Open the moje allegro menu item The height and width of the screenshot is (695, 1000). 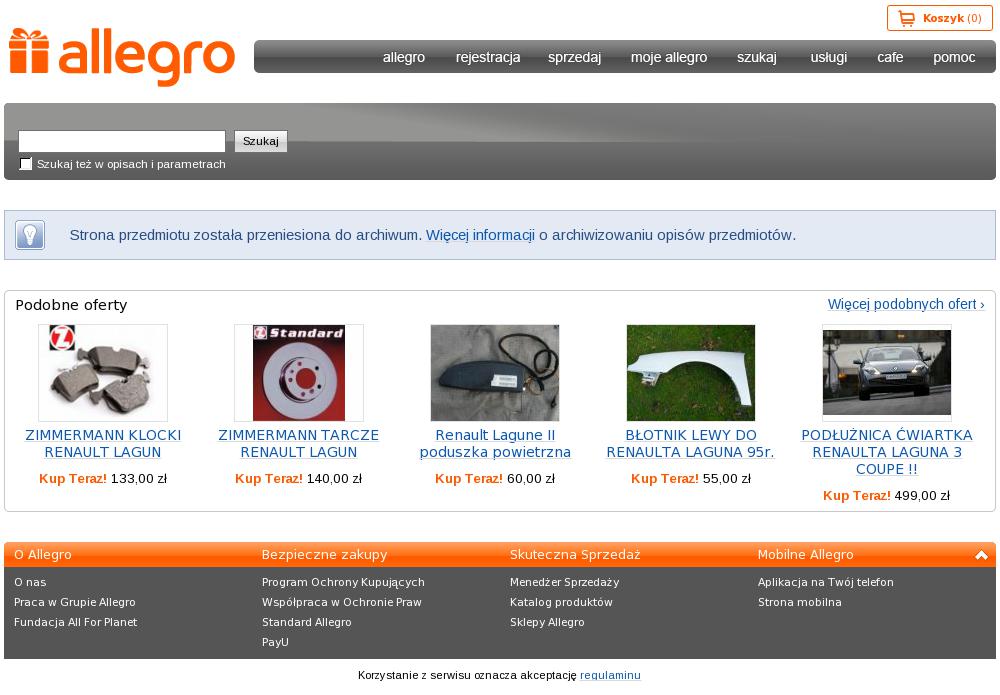coord(669,57)
